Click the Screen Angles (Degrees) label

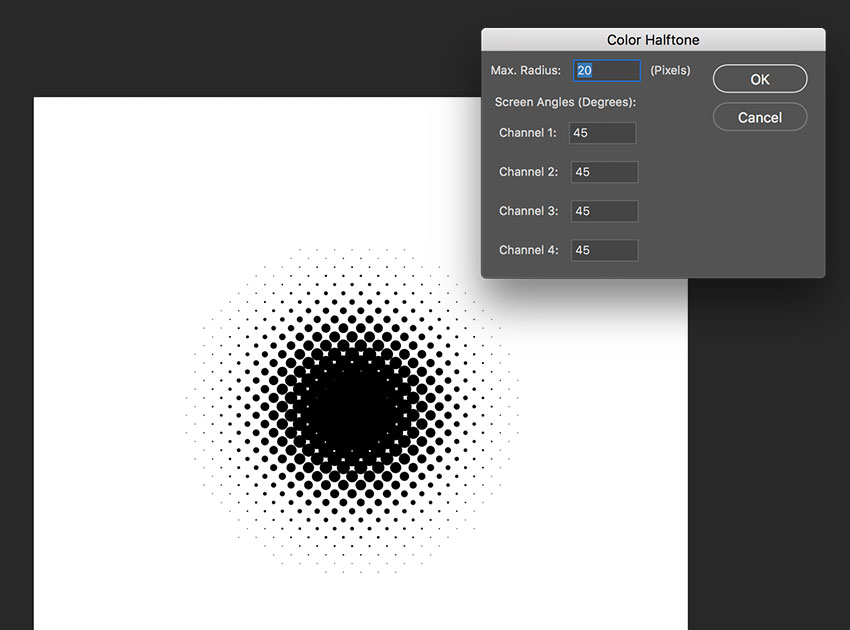[x=565, y=102]
